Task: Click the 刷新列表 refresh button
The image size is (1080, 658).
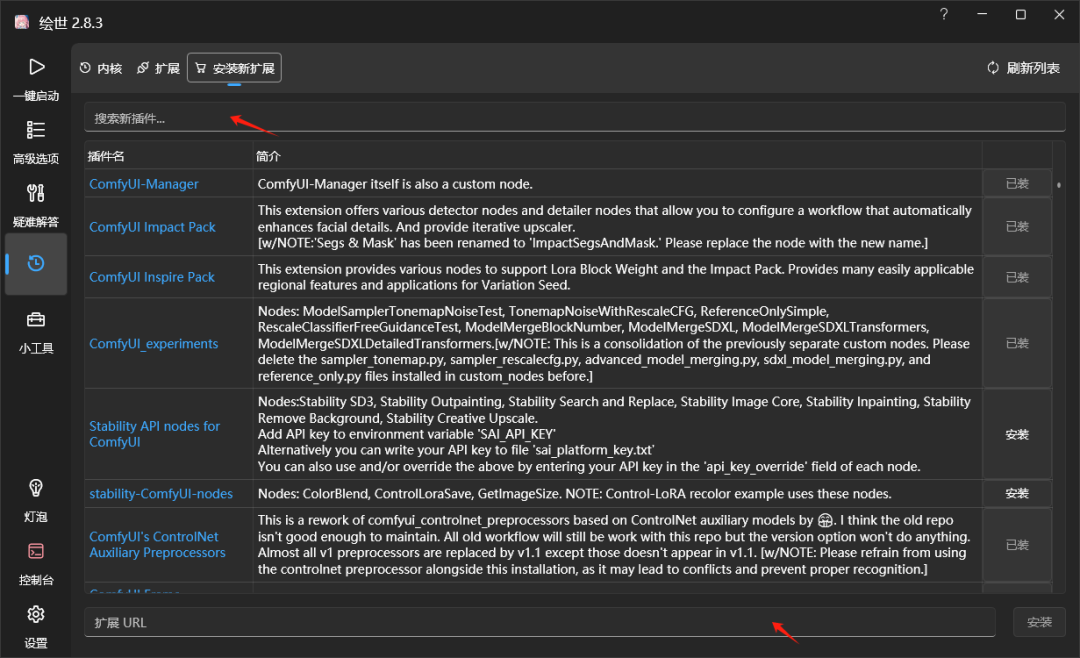Action: pyautogui.click(x=1024, y=68)
